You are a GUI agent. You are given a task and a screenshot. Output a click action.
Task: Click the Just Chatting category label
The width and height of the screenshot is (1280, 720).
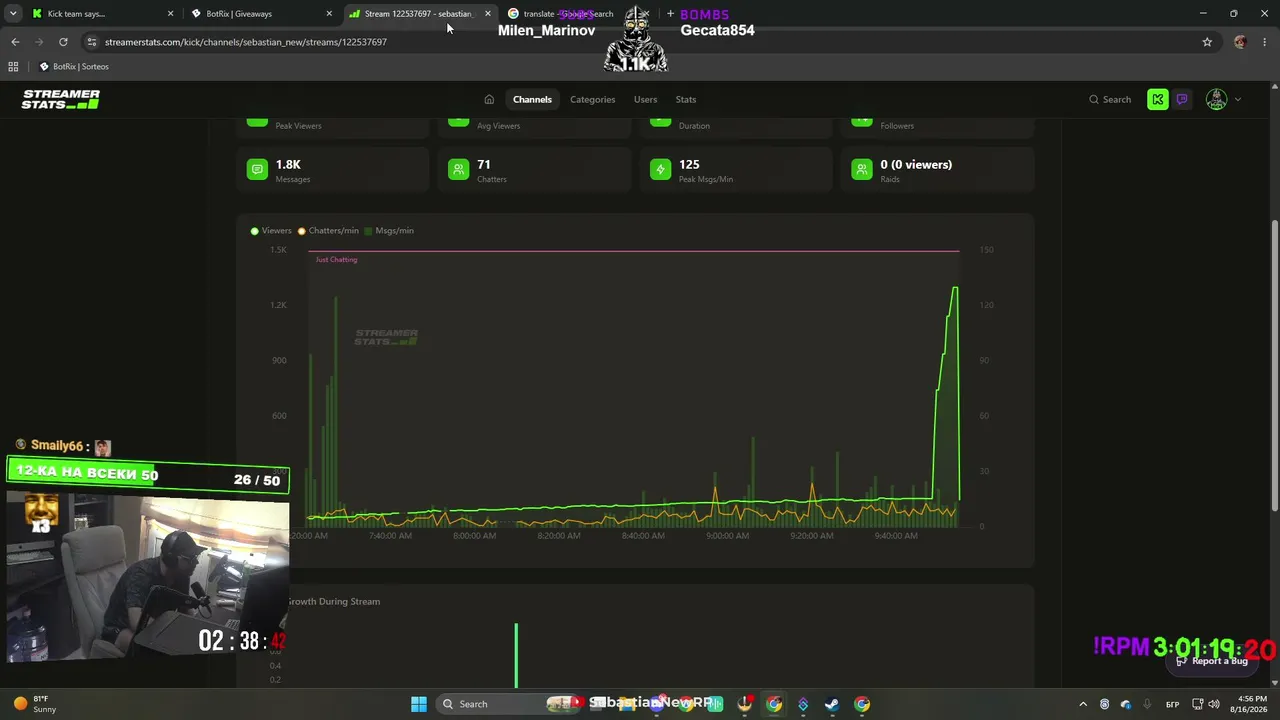point(336,260)
